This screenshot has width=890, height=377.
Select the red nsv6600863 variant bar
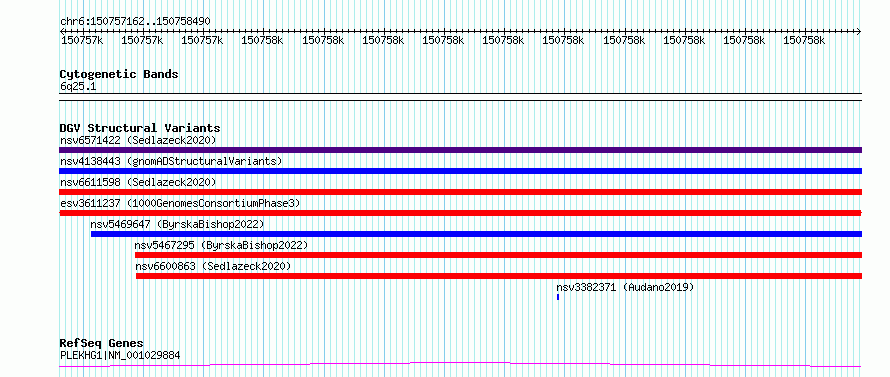click(x=499, y=276)
